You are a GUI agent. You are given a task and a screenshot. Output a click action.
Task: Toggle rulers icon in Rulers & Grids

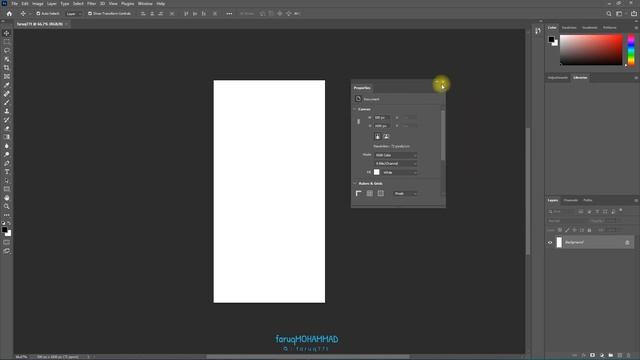[358, 193]
